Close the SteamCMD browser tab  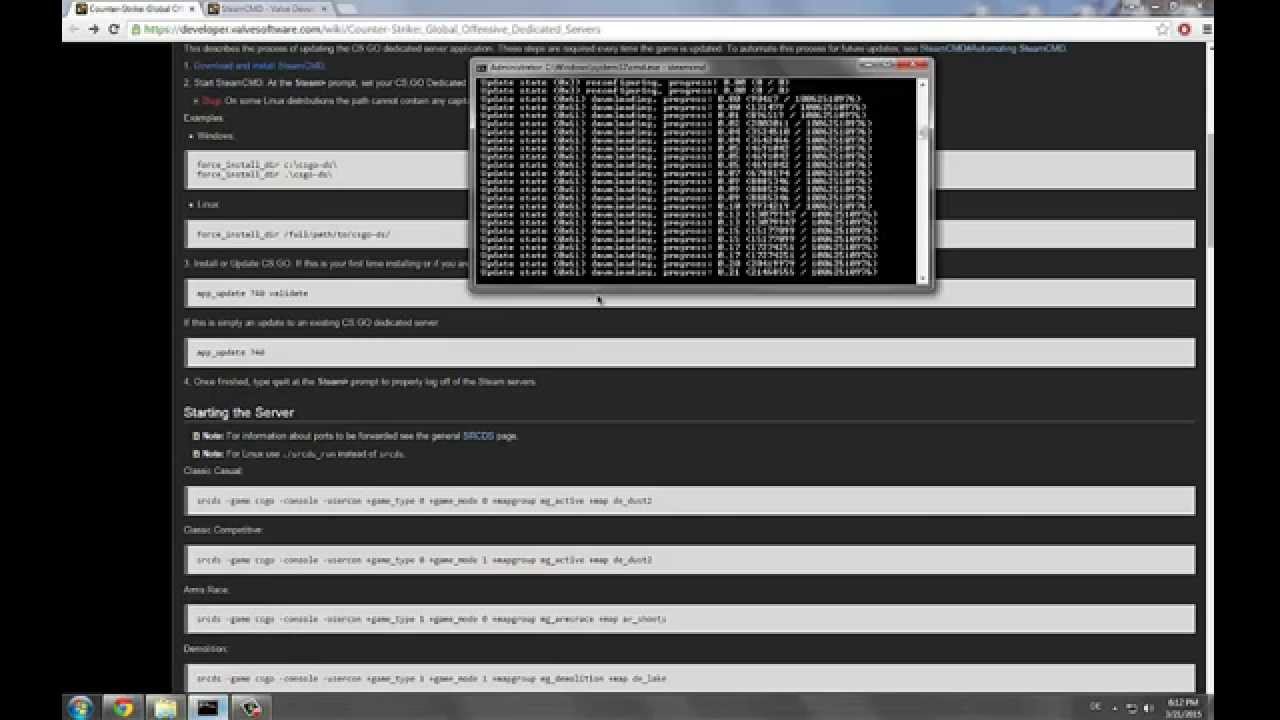324,9
